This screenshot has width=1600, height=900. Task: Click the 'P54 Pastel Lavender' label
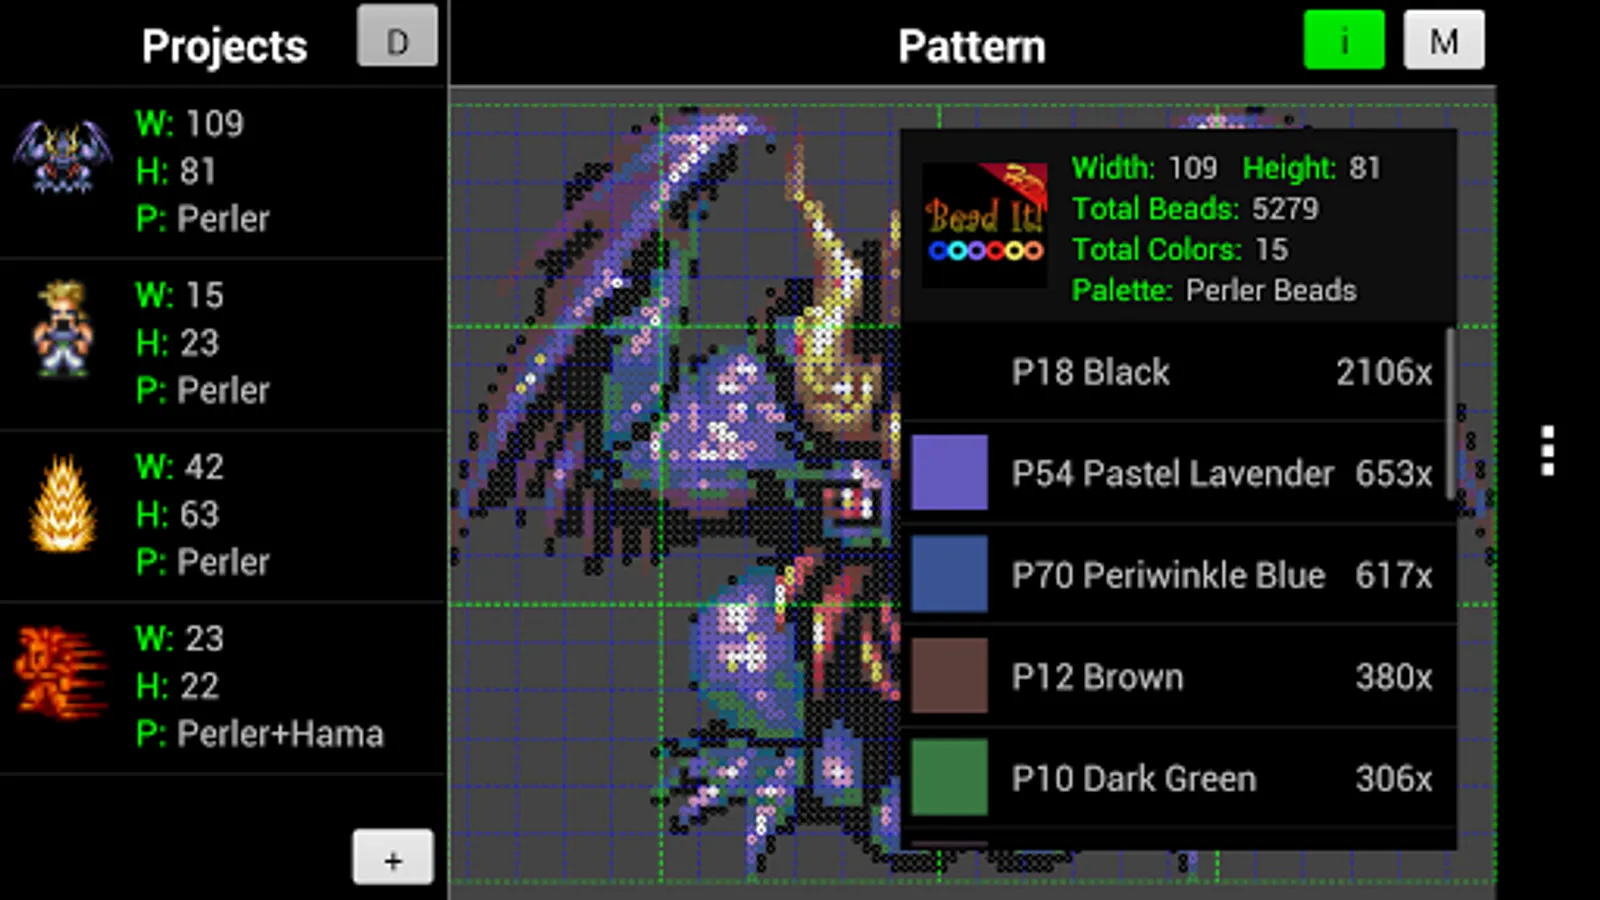point(1172,473)
